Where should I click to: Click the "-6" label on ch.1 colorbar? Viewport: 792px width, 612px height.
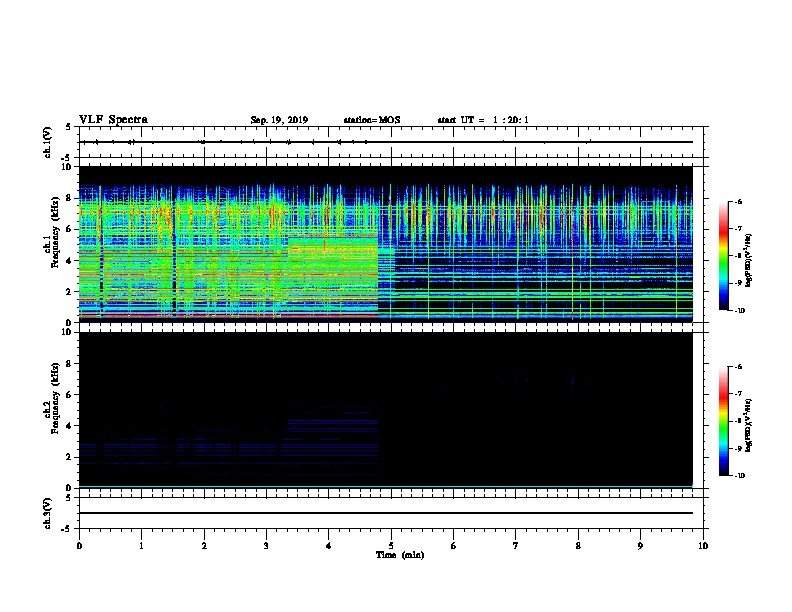click(738, 202)
